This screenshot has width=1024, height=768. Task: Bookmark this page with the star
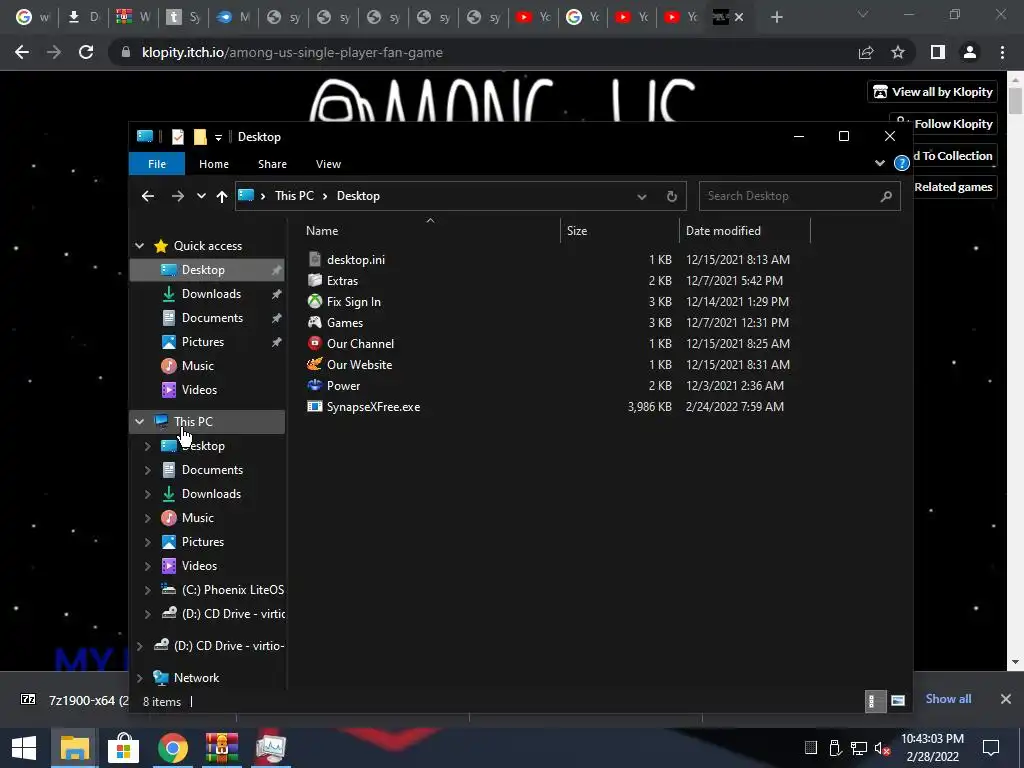pyautogui.click(x=898, y=52)
